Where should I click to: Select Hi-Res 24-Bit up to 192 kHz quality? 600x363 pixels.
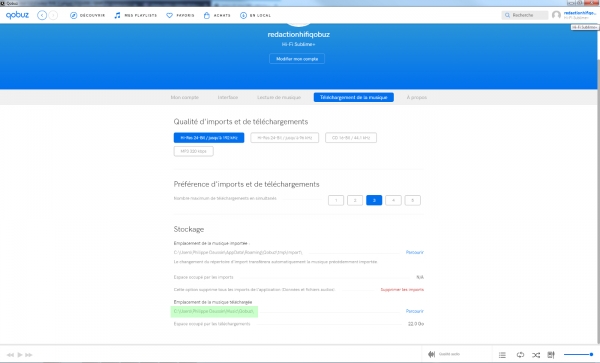[x=209, y=138]
